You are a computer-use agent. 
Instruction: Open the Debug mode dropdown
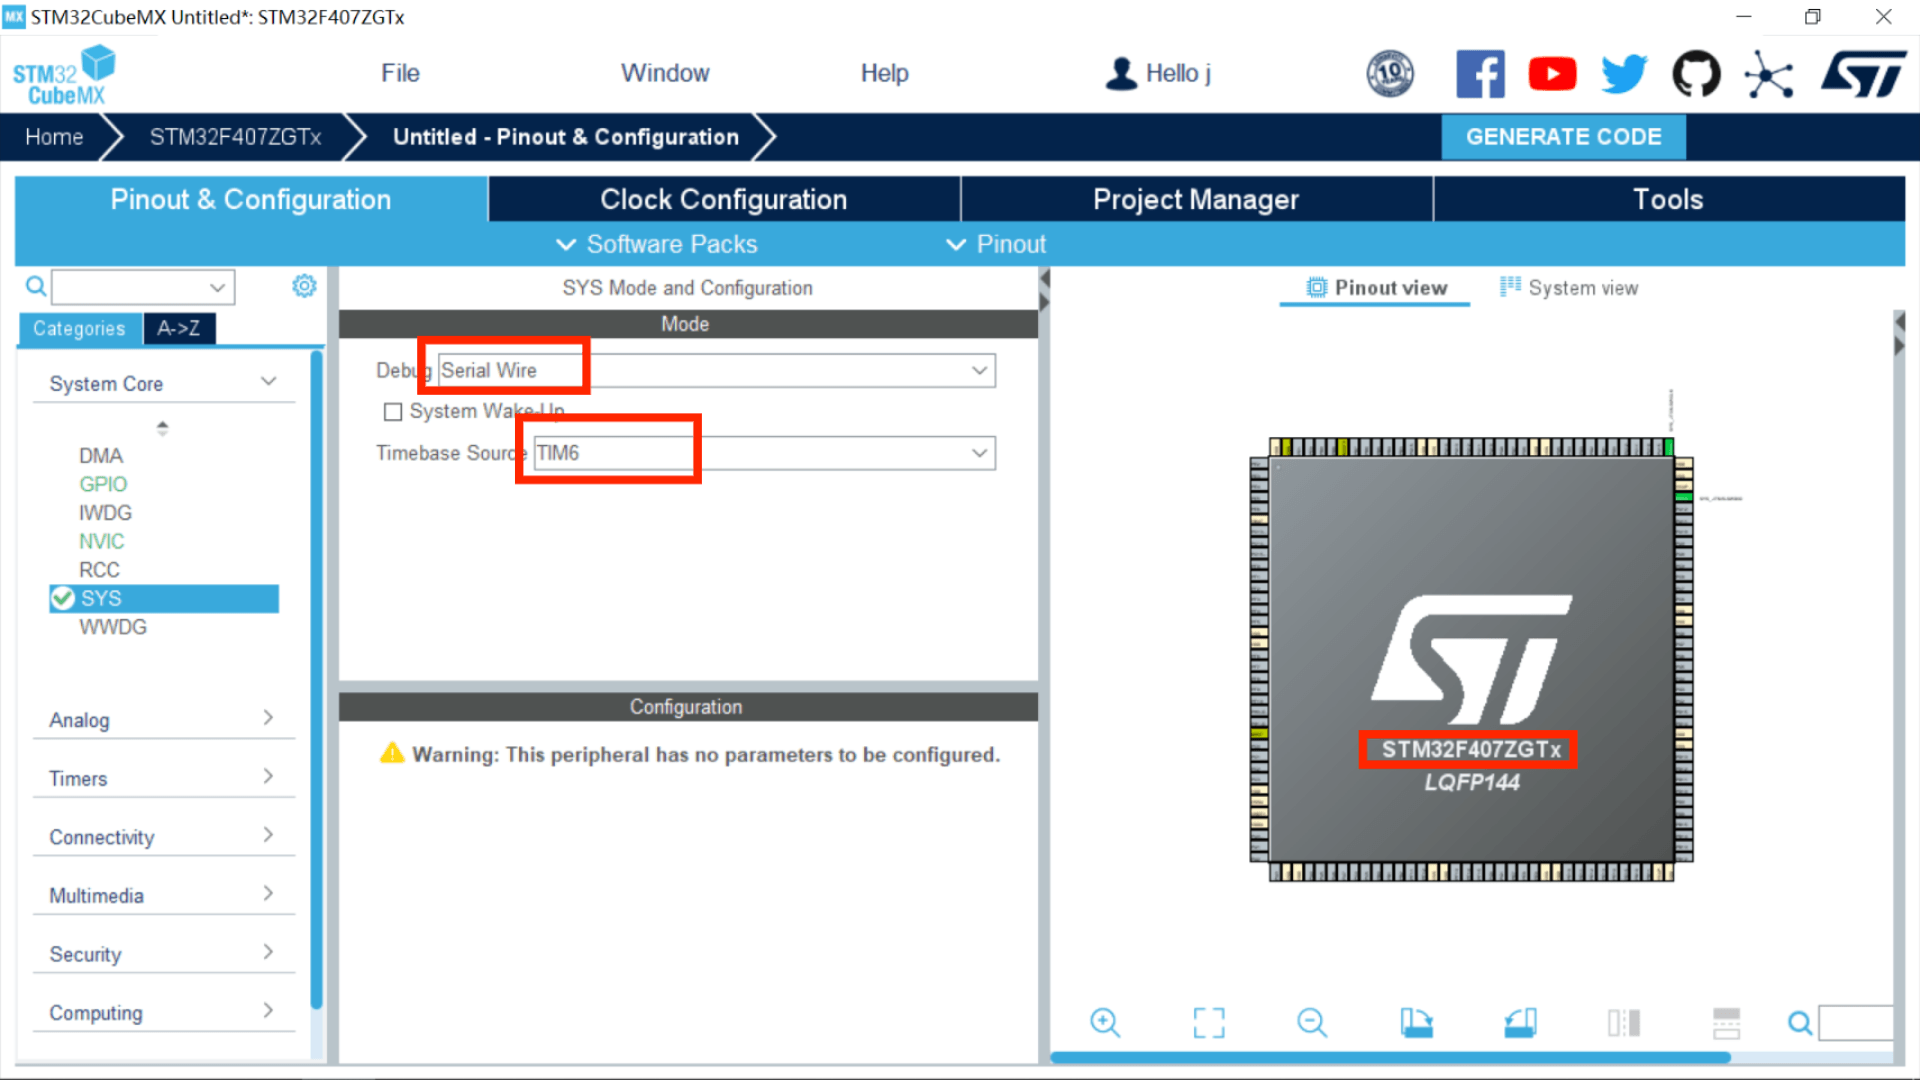pos(978,371)
